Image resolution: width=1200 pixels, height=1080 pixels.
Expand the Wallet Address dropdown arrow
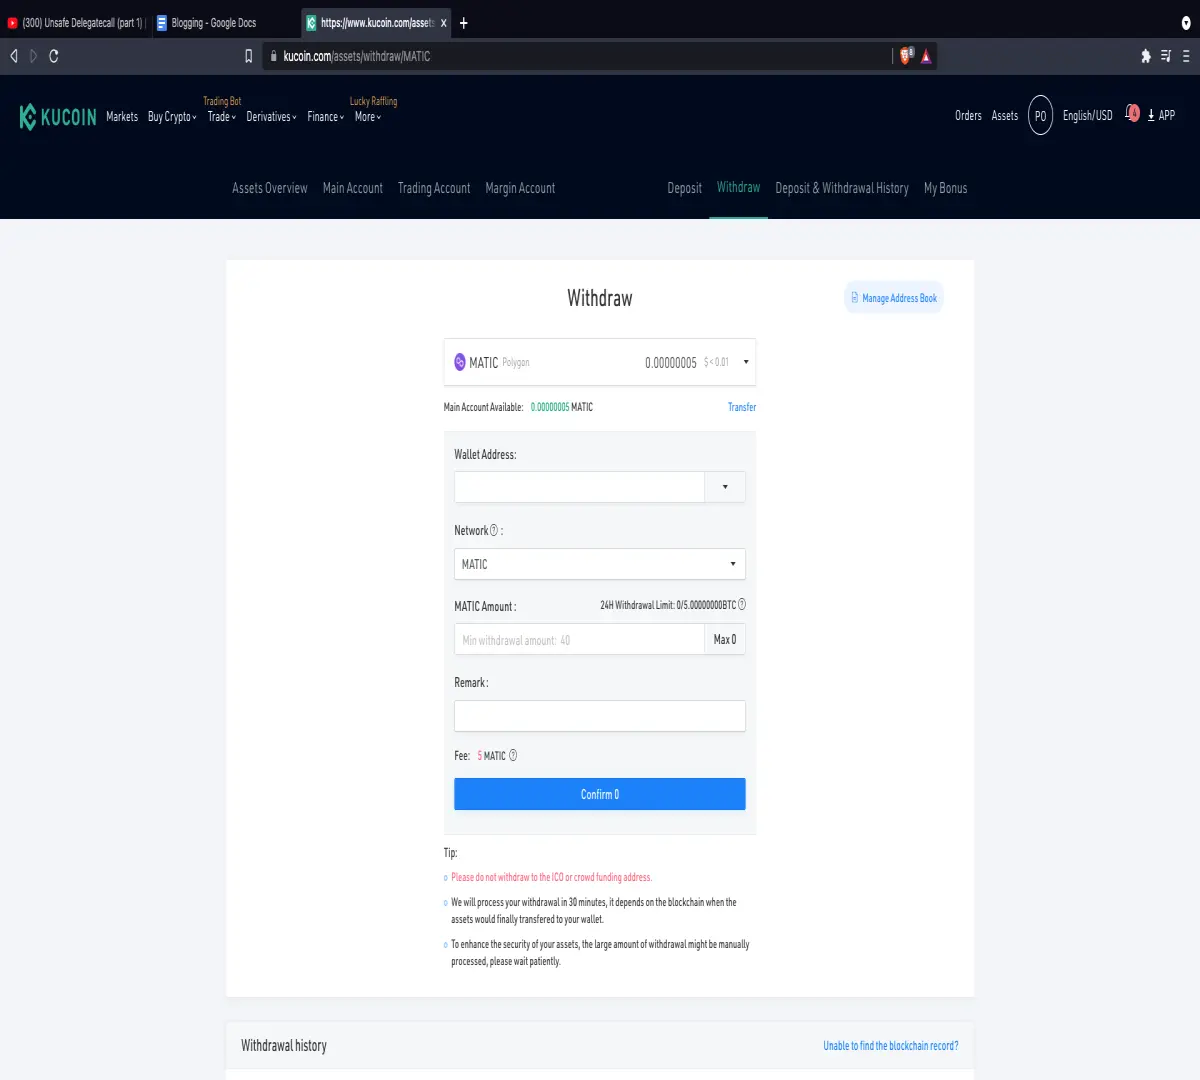[x=725, y=487]
